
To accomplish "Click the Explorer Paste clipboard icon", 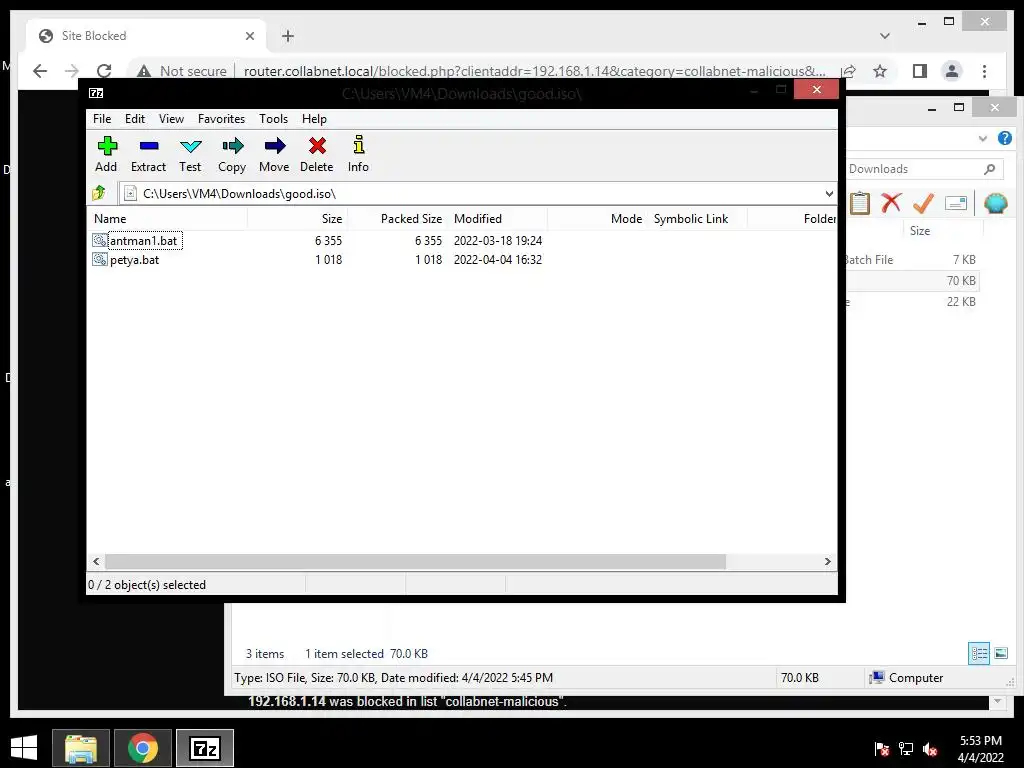I will [859, 203].
